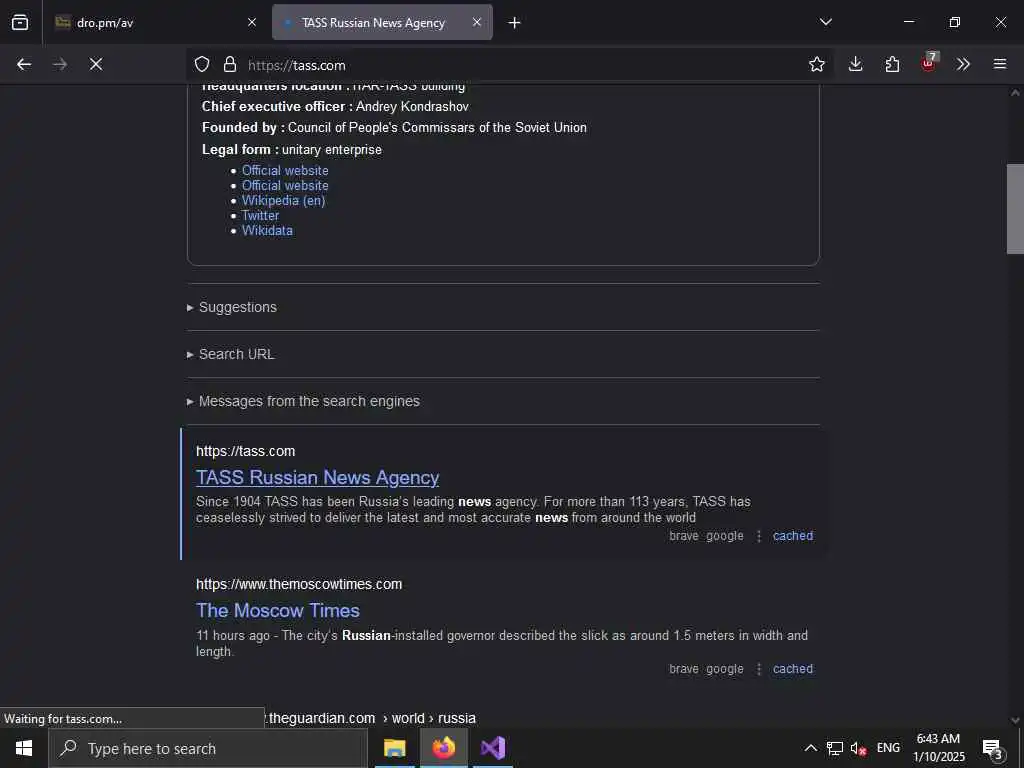Click Chief executive officer Andrey Kondrashov line

335,106
